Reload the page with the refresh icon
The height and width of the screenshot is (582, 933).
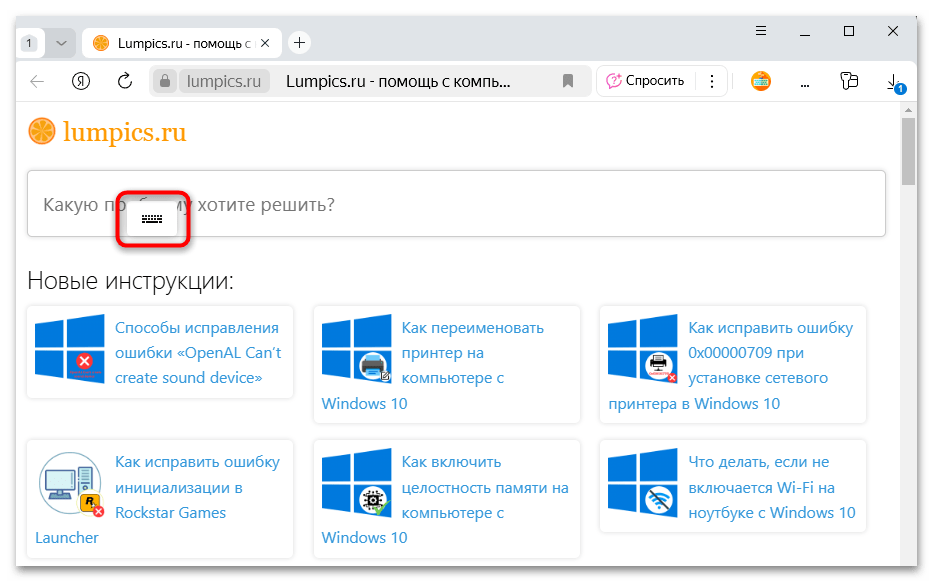(124, 81)
